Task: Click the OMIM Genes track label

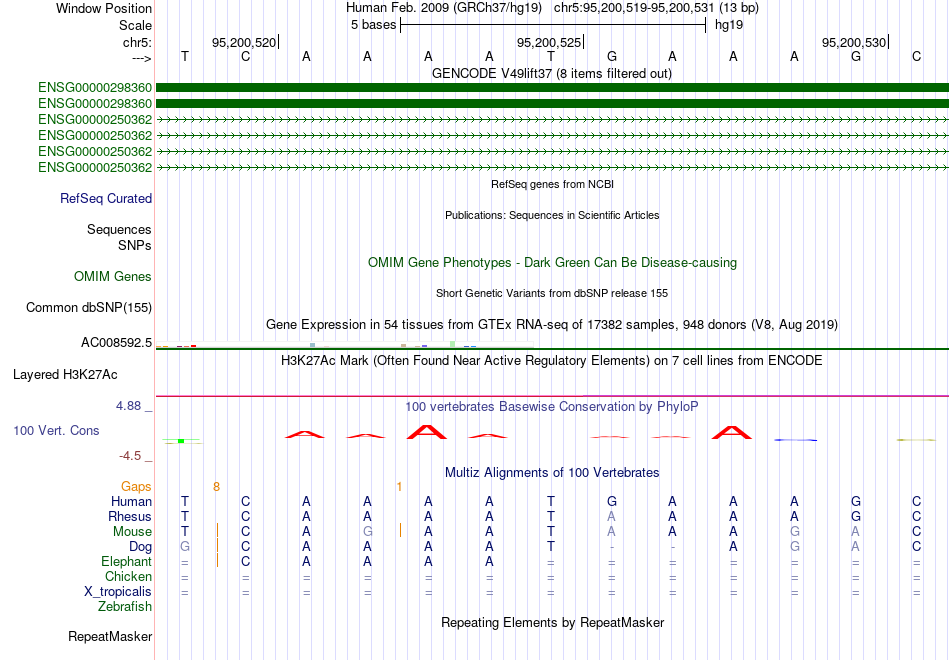Action: 113,276
